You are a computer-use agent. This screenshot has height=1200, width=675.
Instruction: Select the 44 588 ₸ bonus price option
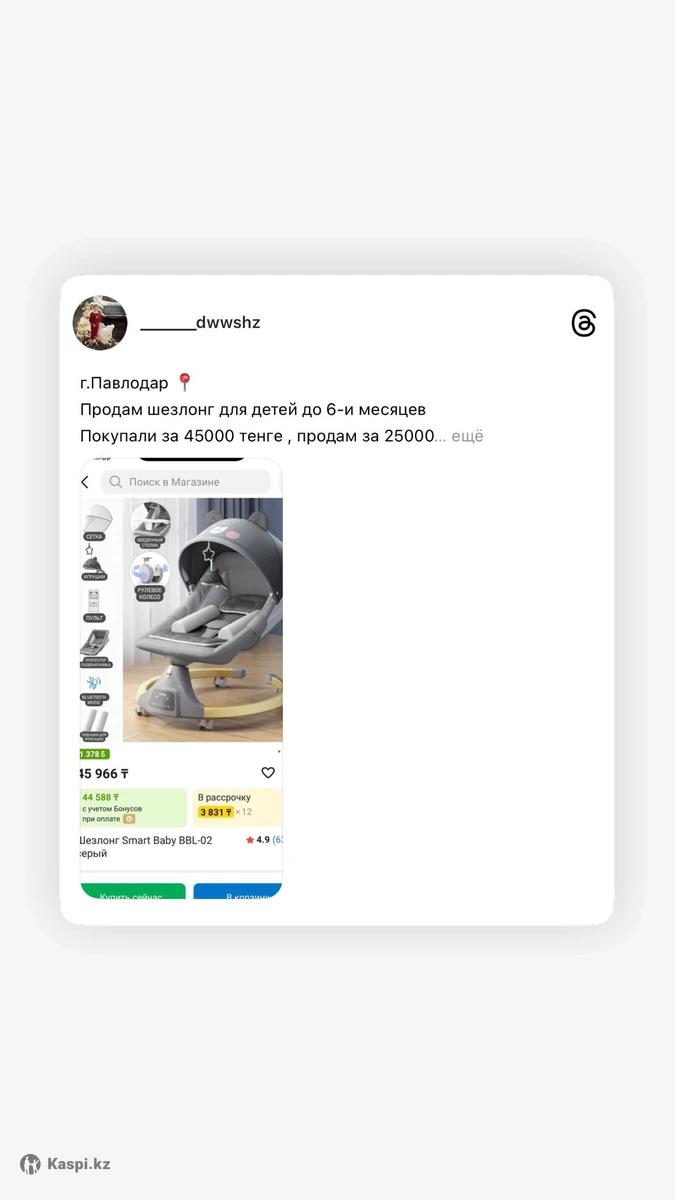(x=133, y=806)
